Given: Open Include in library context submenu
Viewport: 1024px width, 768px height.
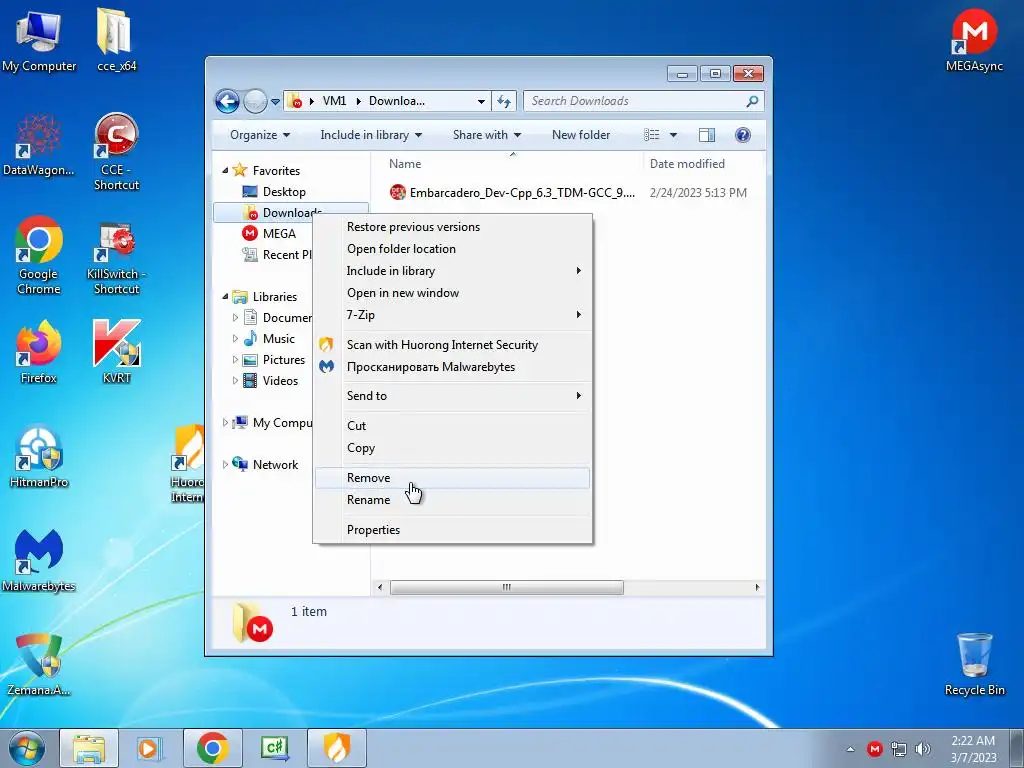Looking at the screenshot, I should (x=453, y=270).
